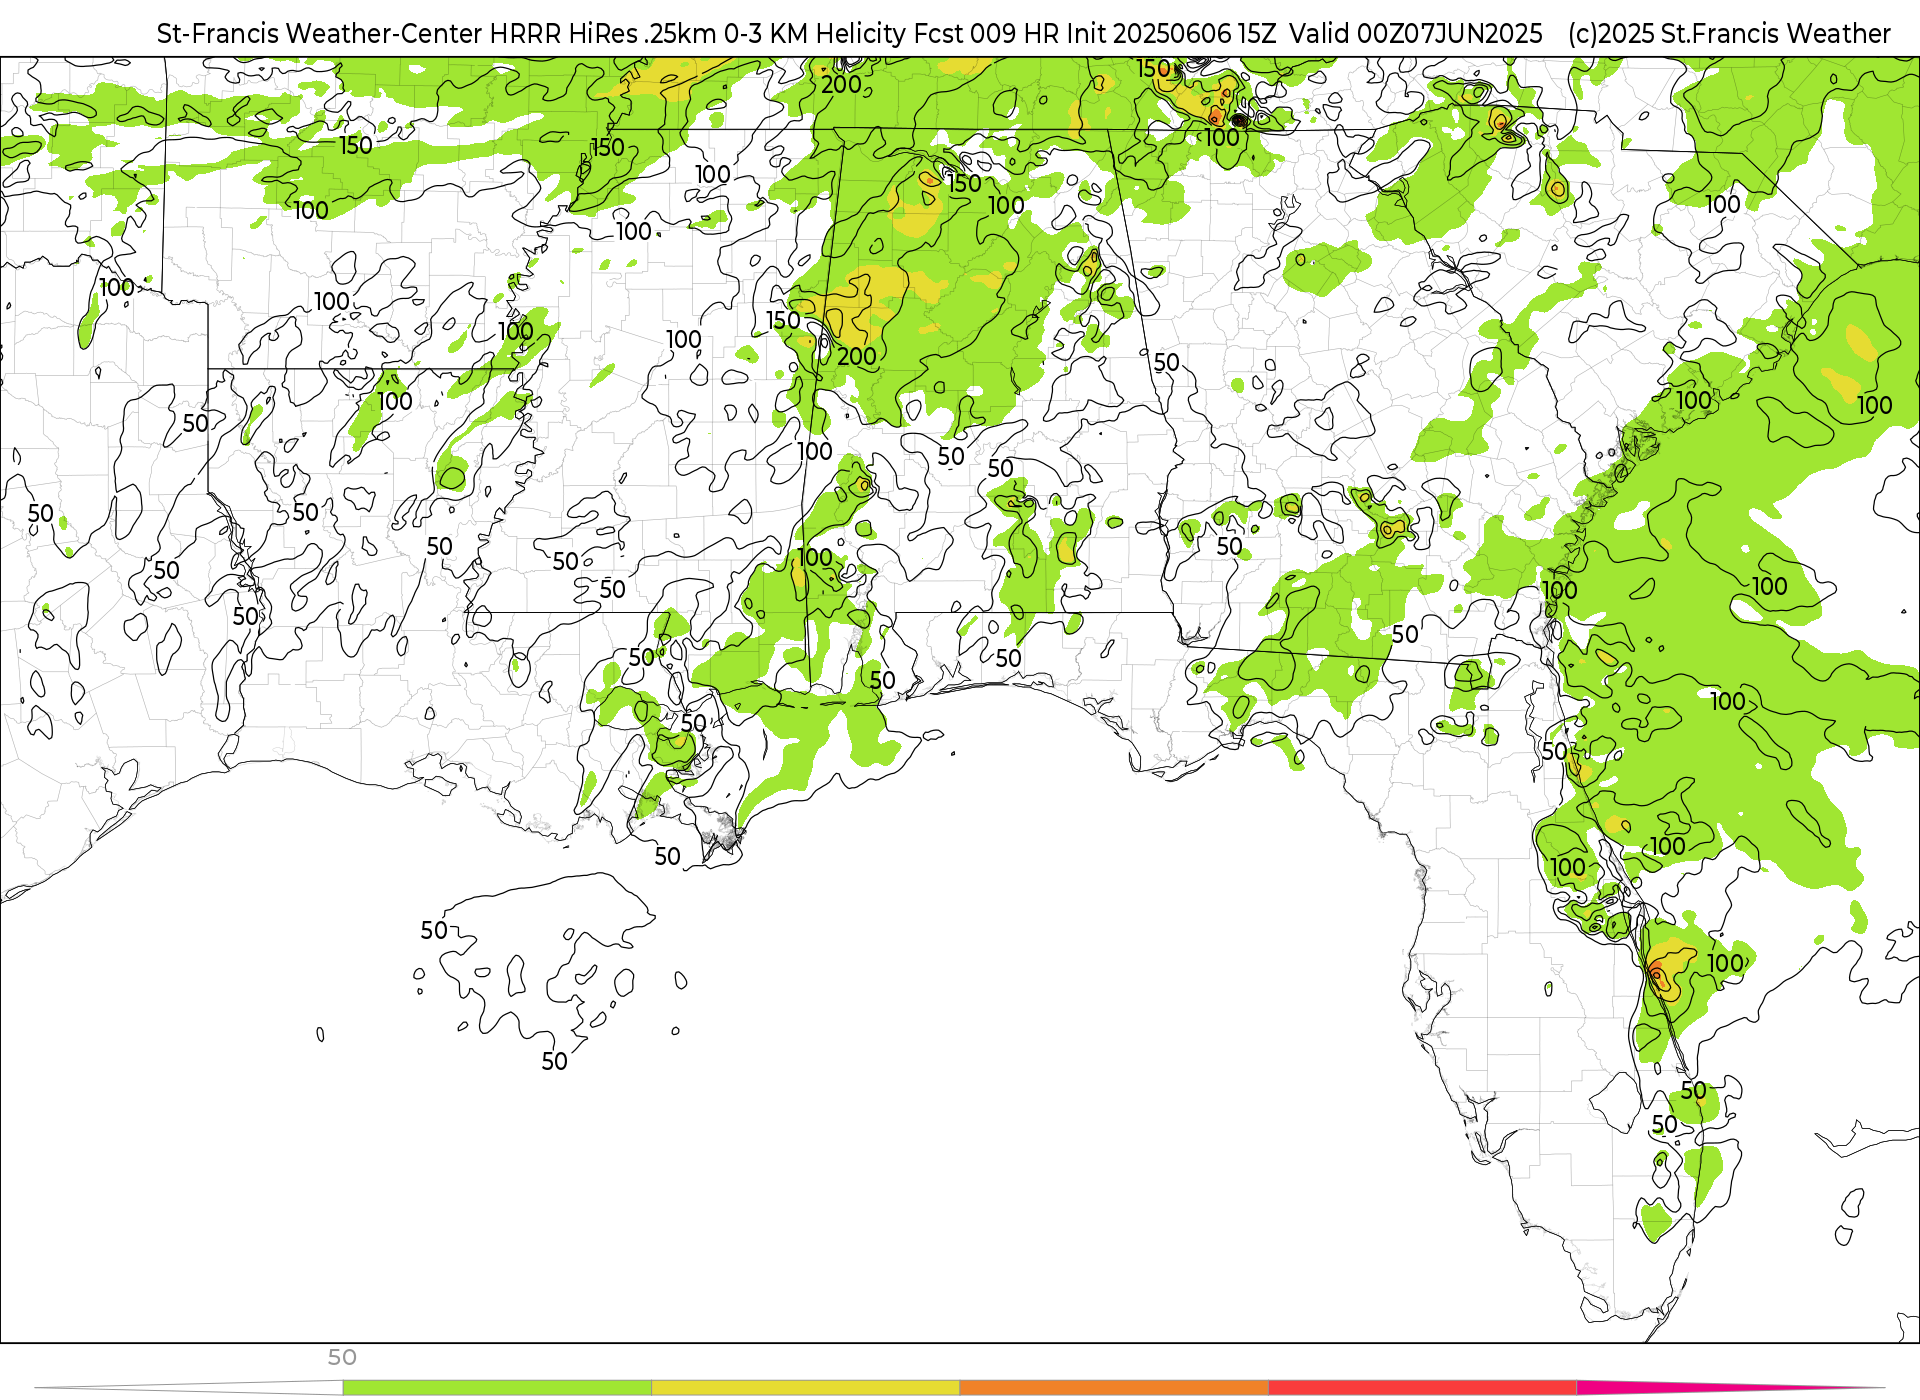Image resolution: width=1920 pixels, height=1400 pixels.
Task: Click the '200' contour label below the '150' label
Action: 857,356
